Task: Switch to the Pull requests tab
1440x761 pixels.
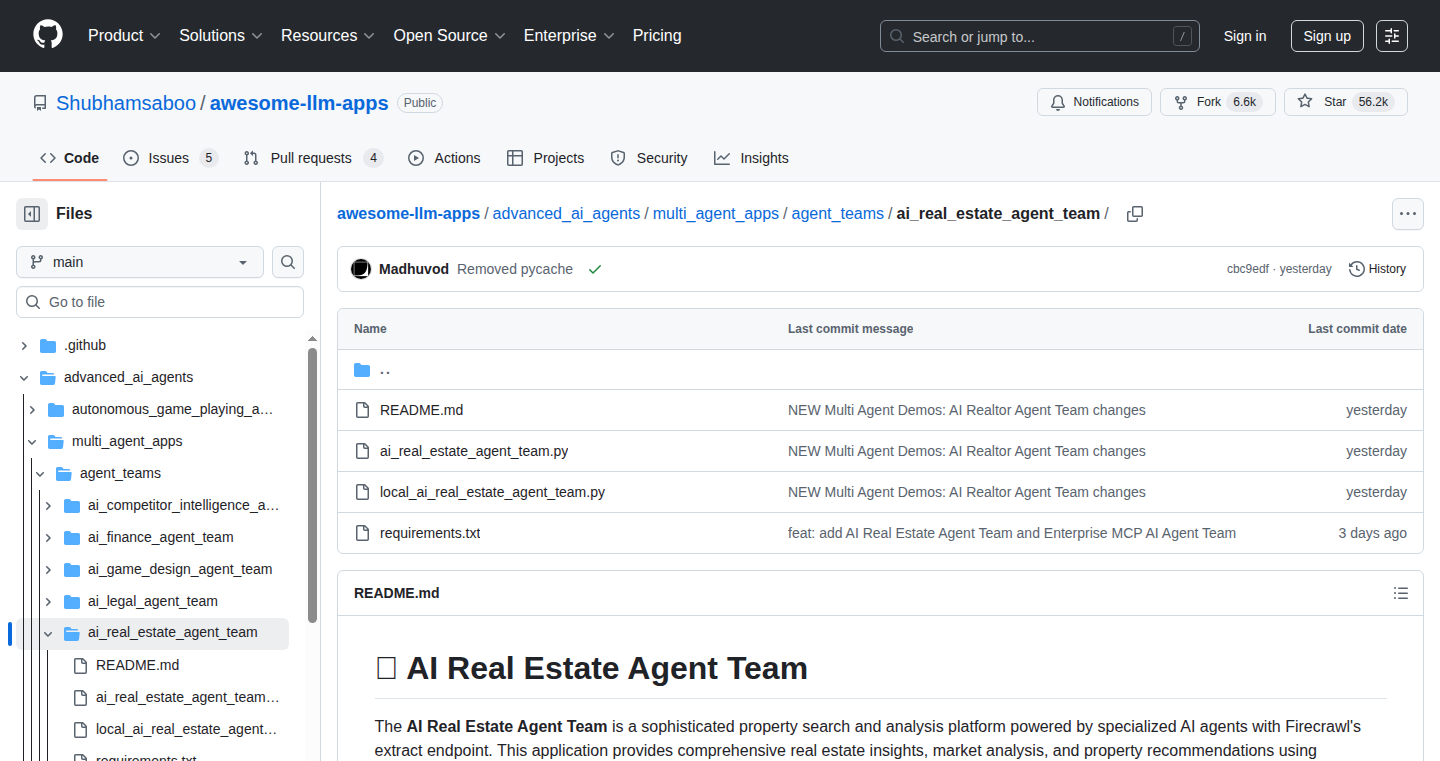Action: pos(313,158)
